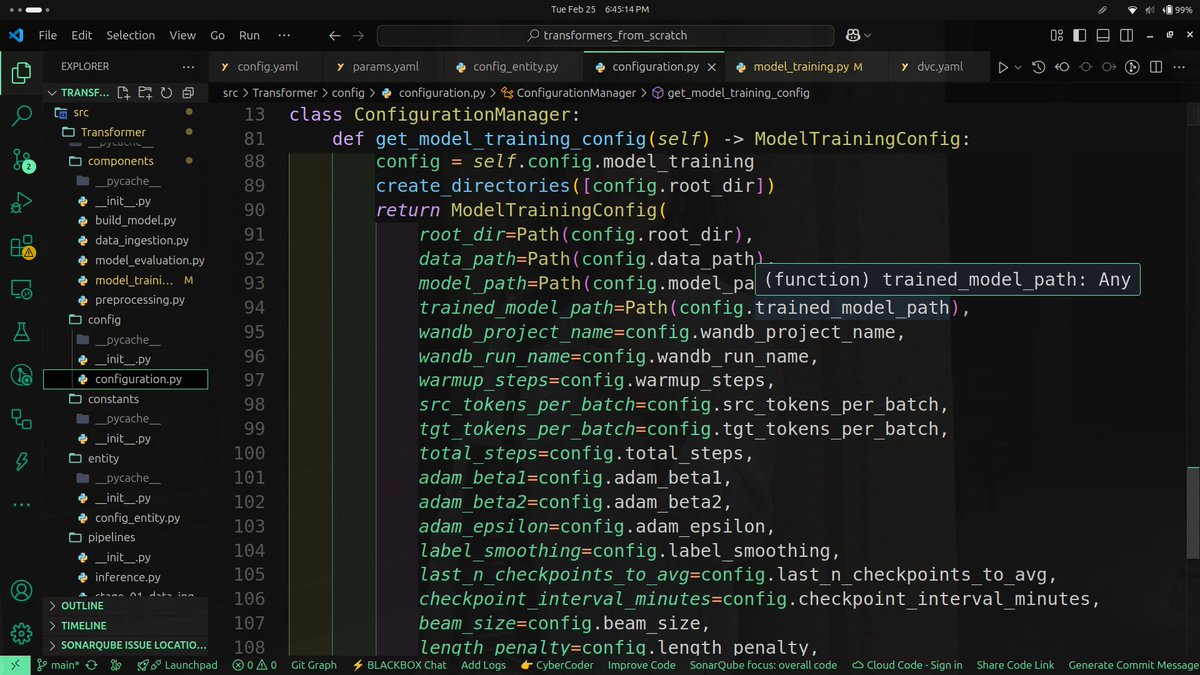This screenshot has width=1200, height=675.
Task: Split the editor to the right
Action: pyautogui.click(x=1156, y=67)
